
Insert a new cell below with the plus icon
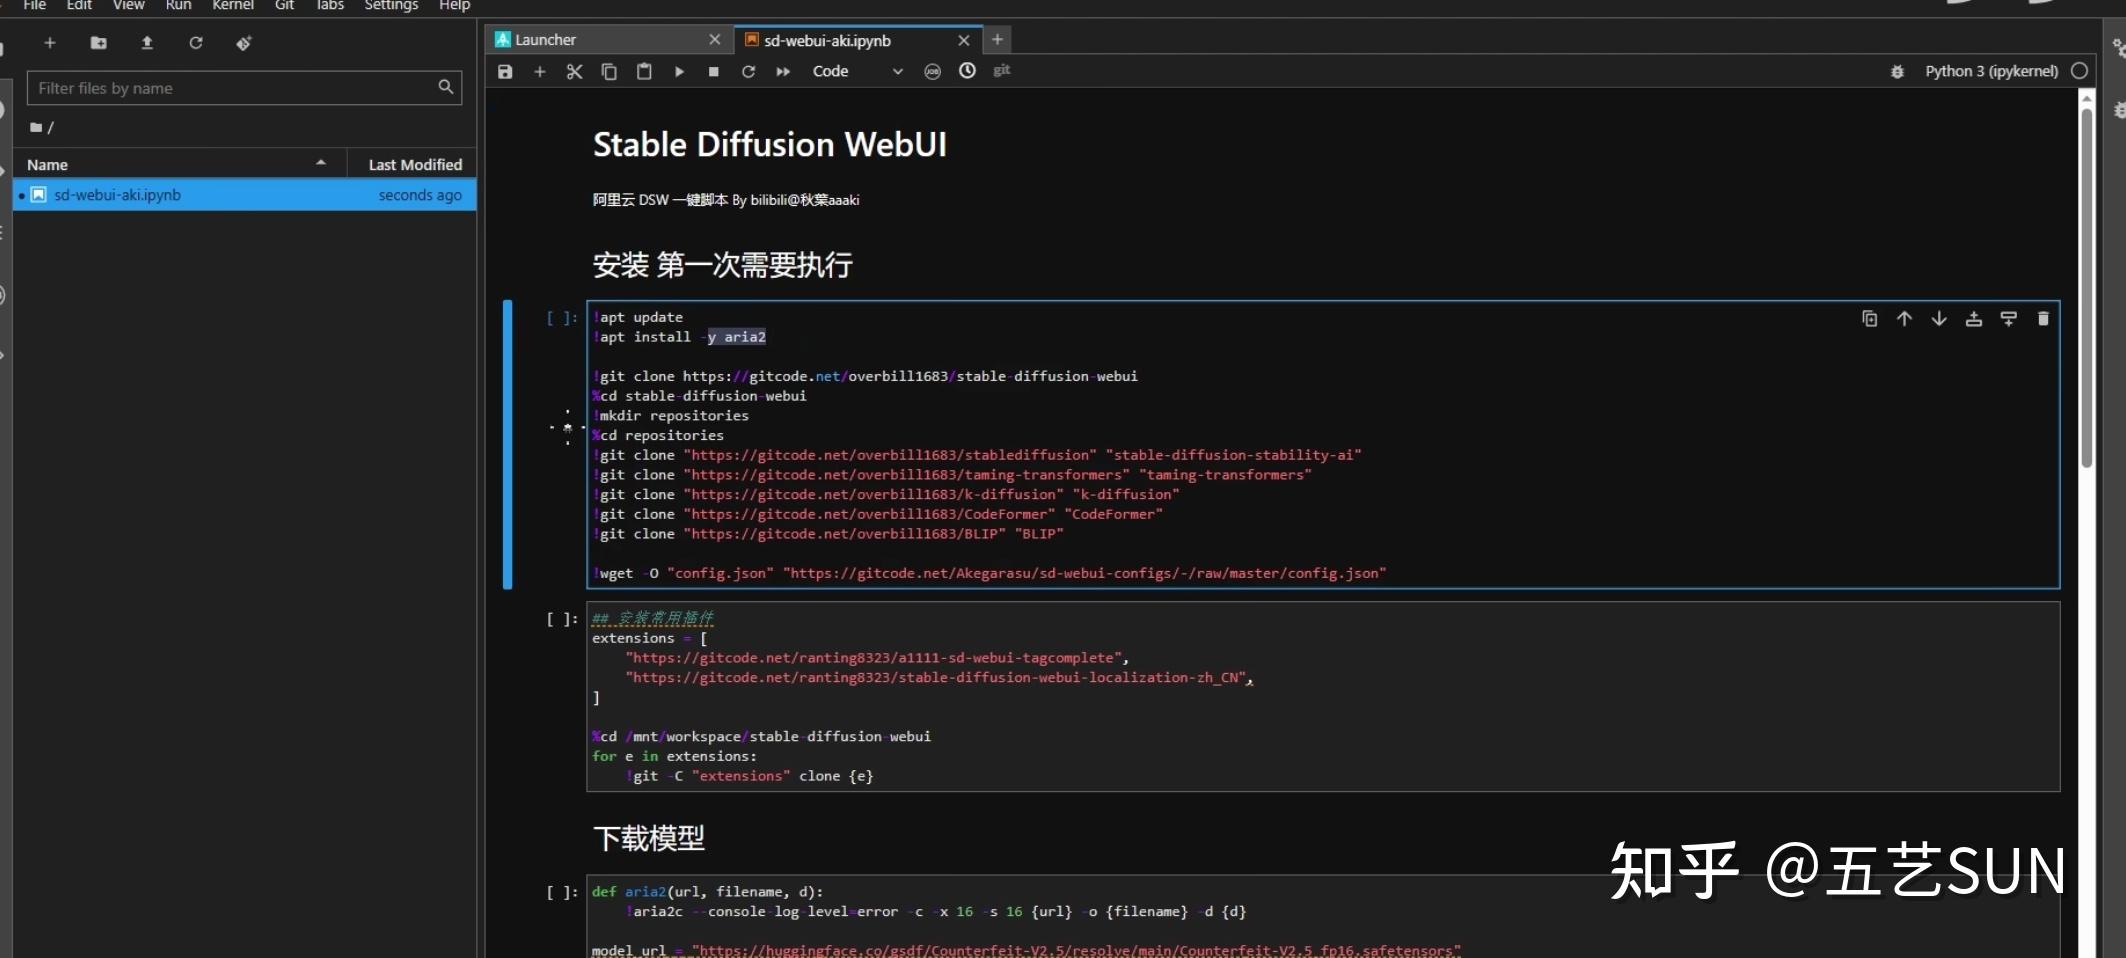(540, 71)
